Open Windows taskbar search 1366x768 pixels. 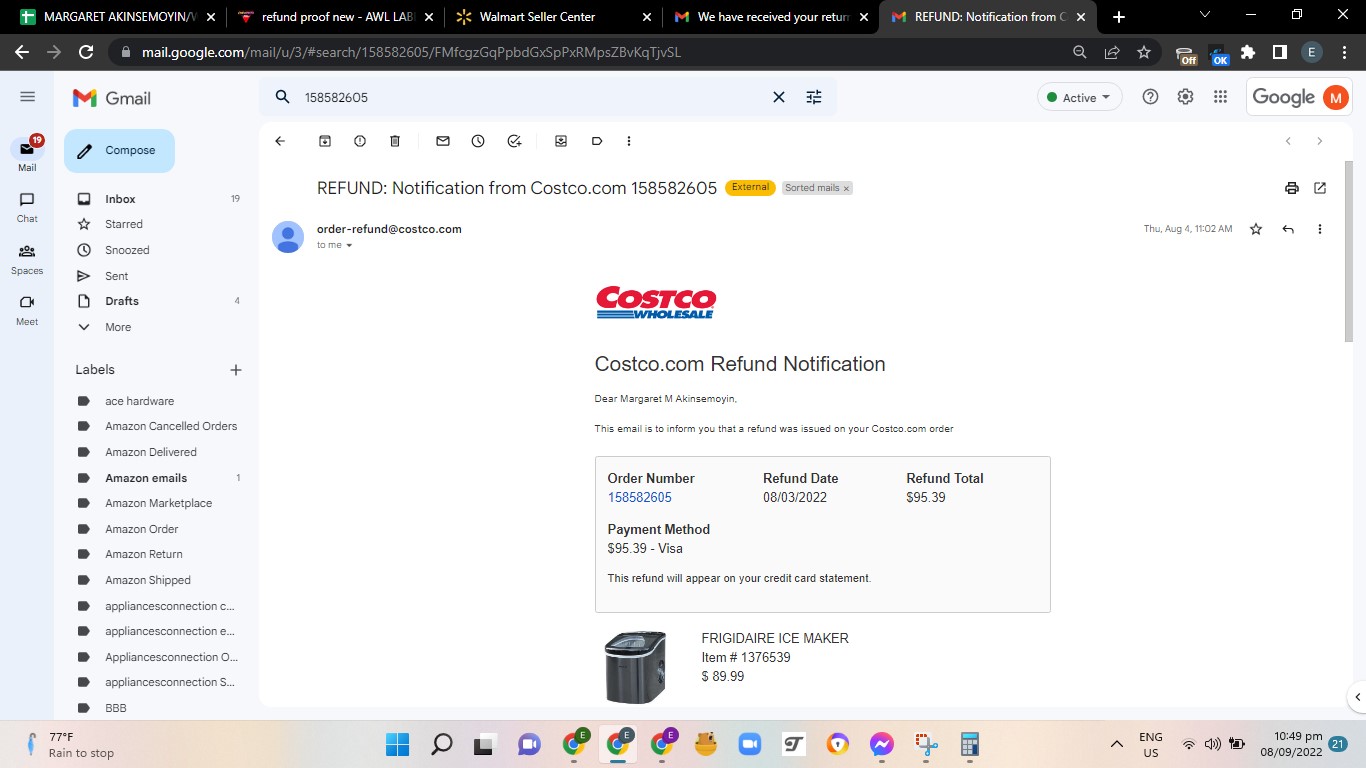point(441,744)
